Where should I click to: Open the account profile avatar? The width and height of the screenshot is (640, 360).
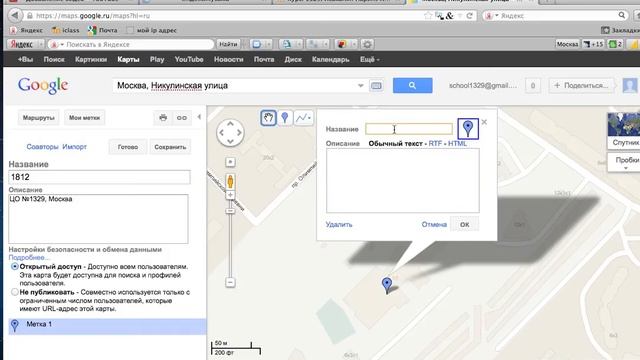click(630, 85)
